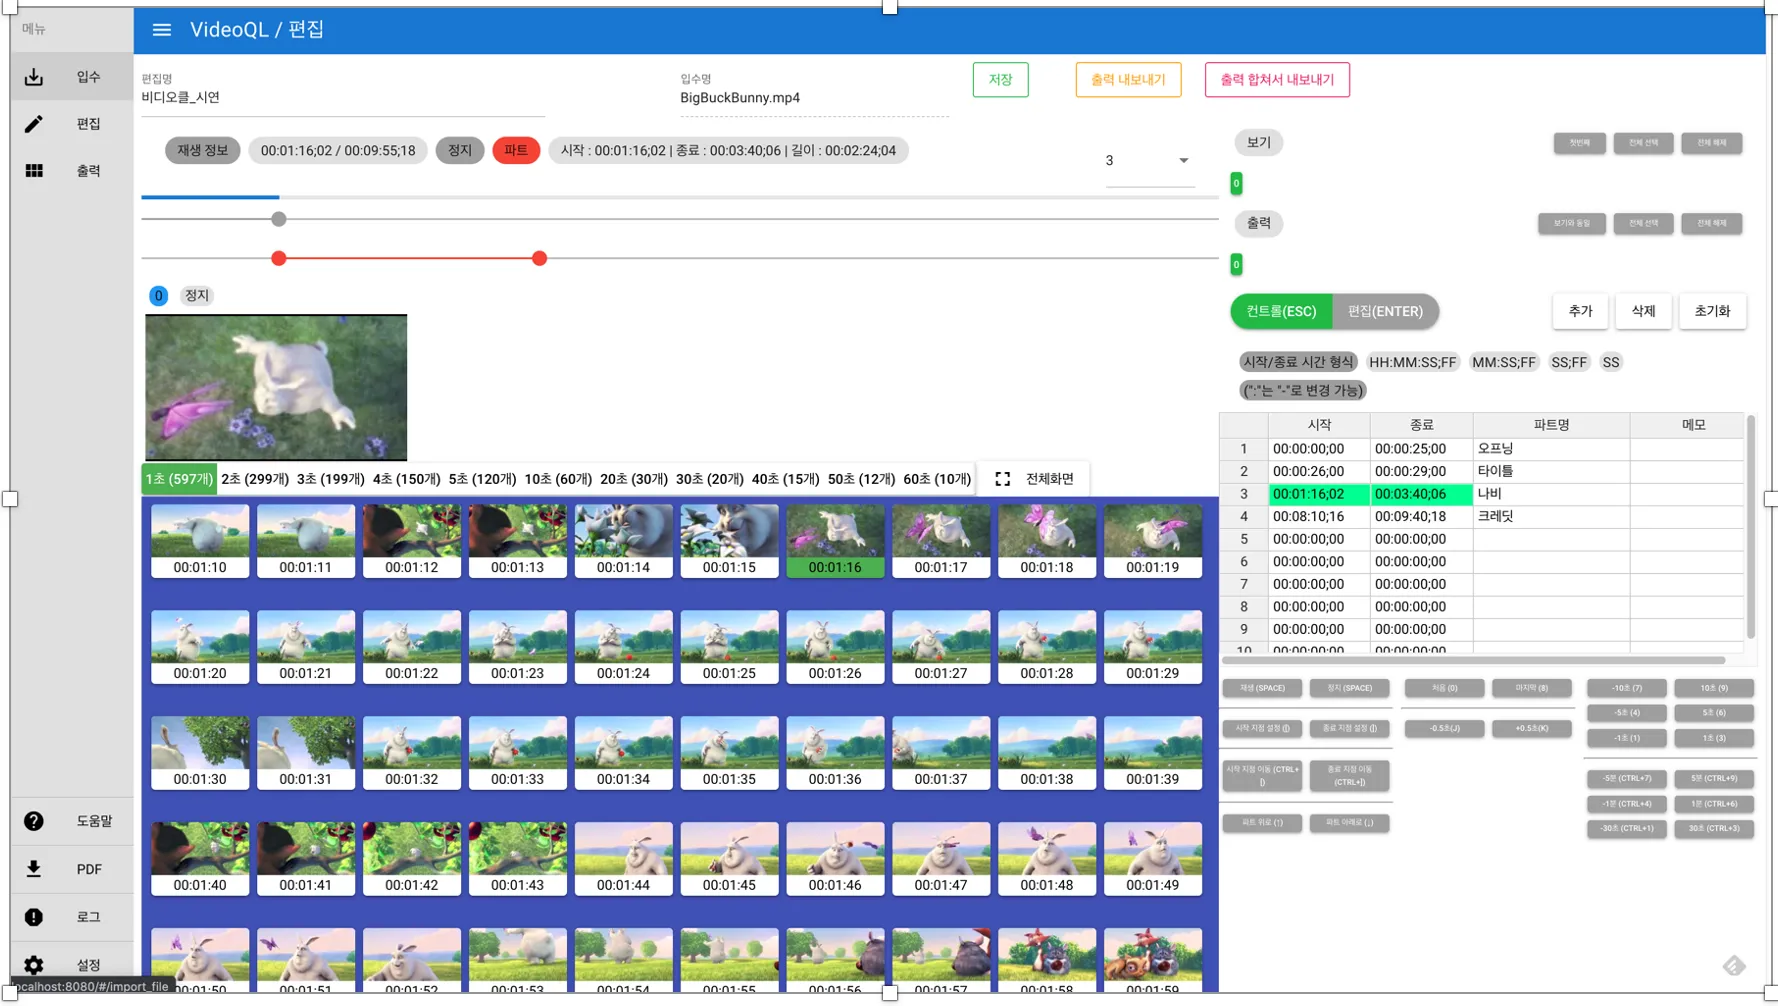Click the 나비 part name cell
The height and width of the screenshot is (1006, 1778).
[x=1551, y=495]
